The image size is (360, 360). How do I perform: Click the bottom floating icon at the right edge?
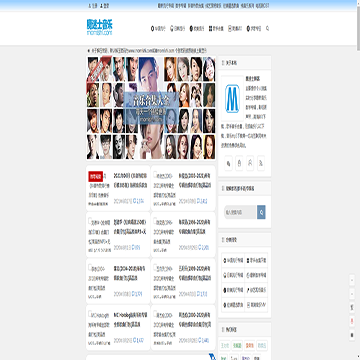pos(352,335)
